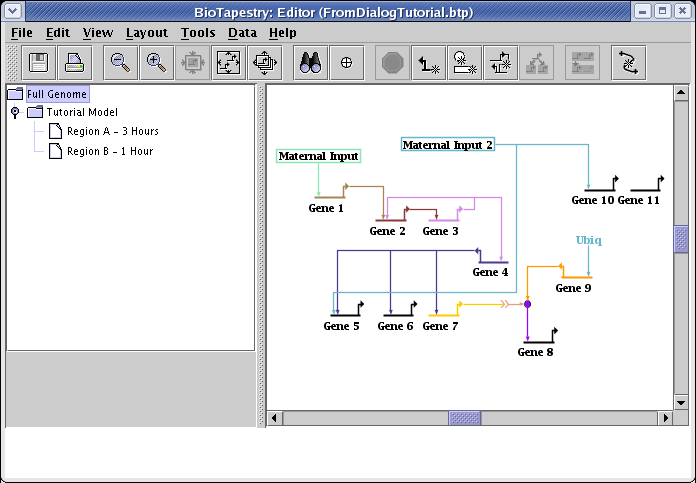The width and height of the screenshot is (696, 483).
Task: Select Region A - 3 Hours item
Action: click(x=112, y=131)
